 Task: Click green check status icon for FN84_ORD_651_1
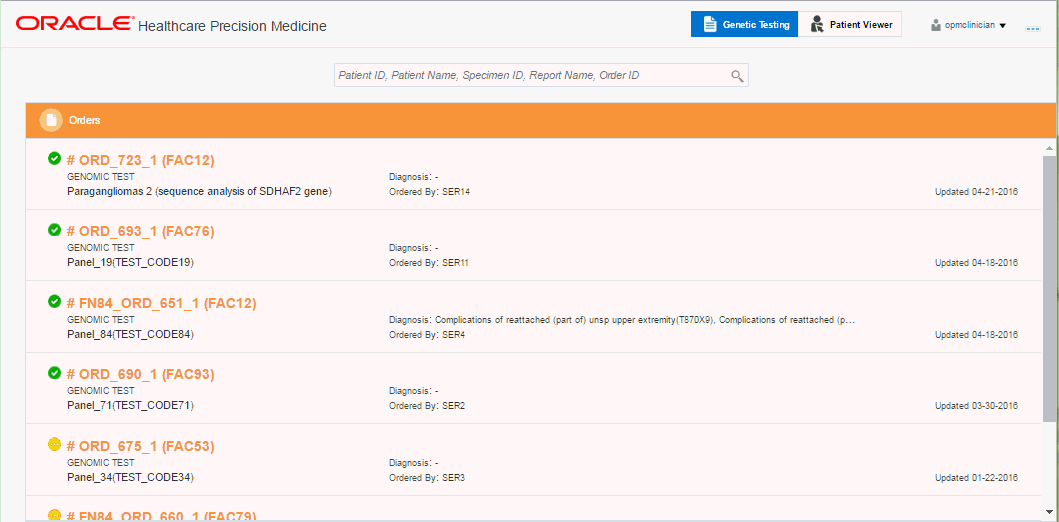tap(55, 301)
